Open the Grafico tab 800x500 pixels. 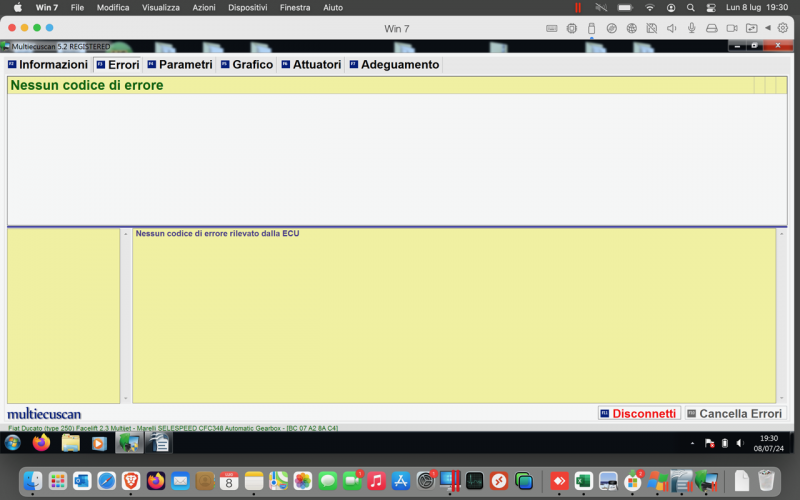point(246,64)
